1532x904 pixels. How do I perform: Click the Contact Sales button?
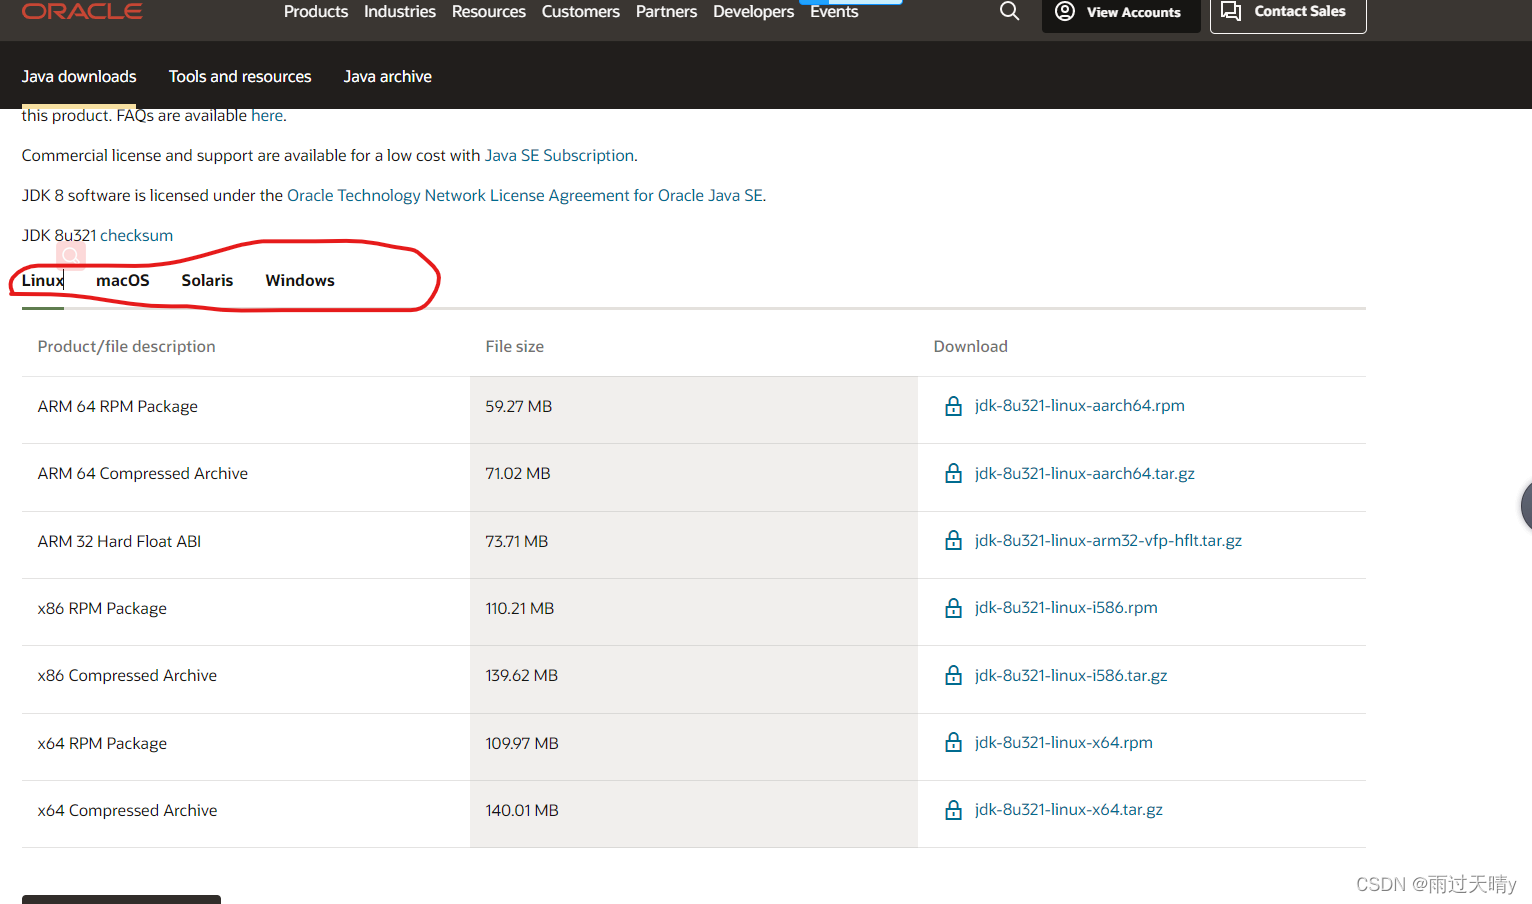coord(1288,14)
